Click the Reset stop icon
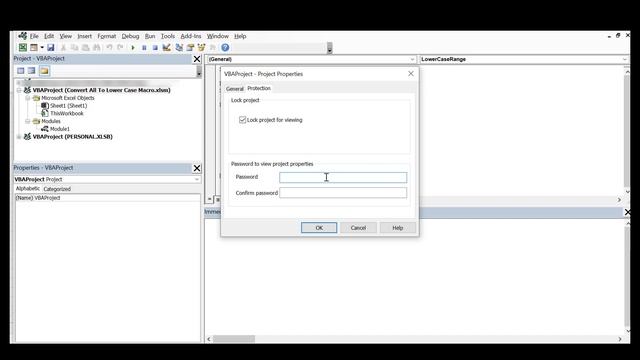 [155, 48]
